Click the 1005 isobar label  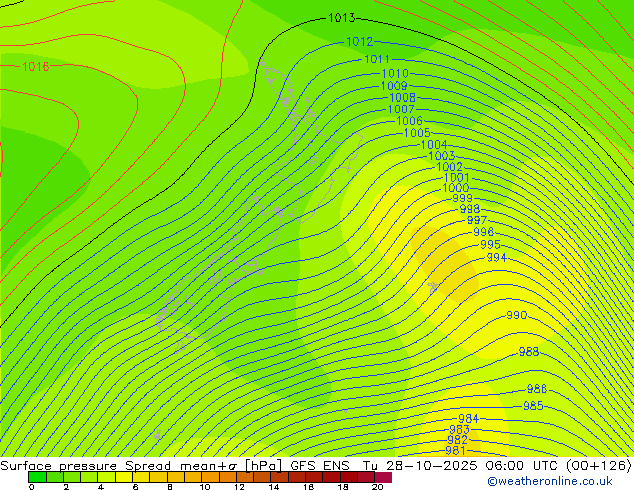(x=417, y=133)
